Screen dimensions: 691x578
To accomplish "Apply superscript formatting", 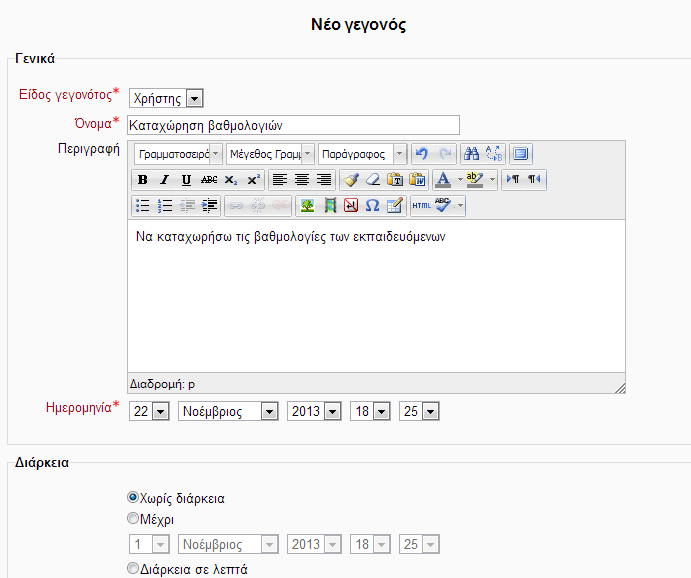I will point(253,180).
